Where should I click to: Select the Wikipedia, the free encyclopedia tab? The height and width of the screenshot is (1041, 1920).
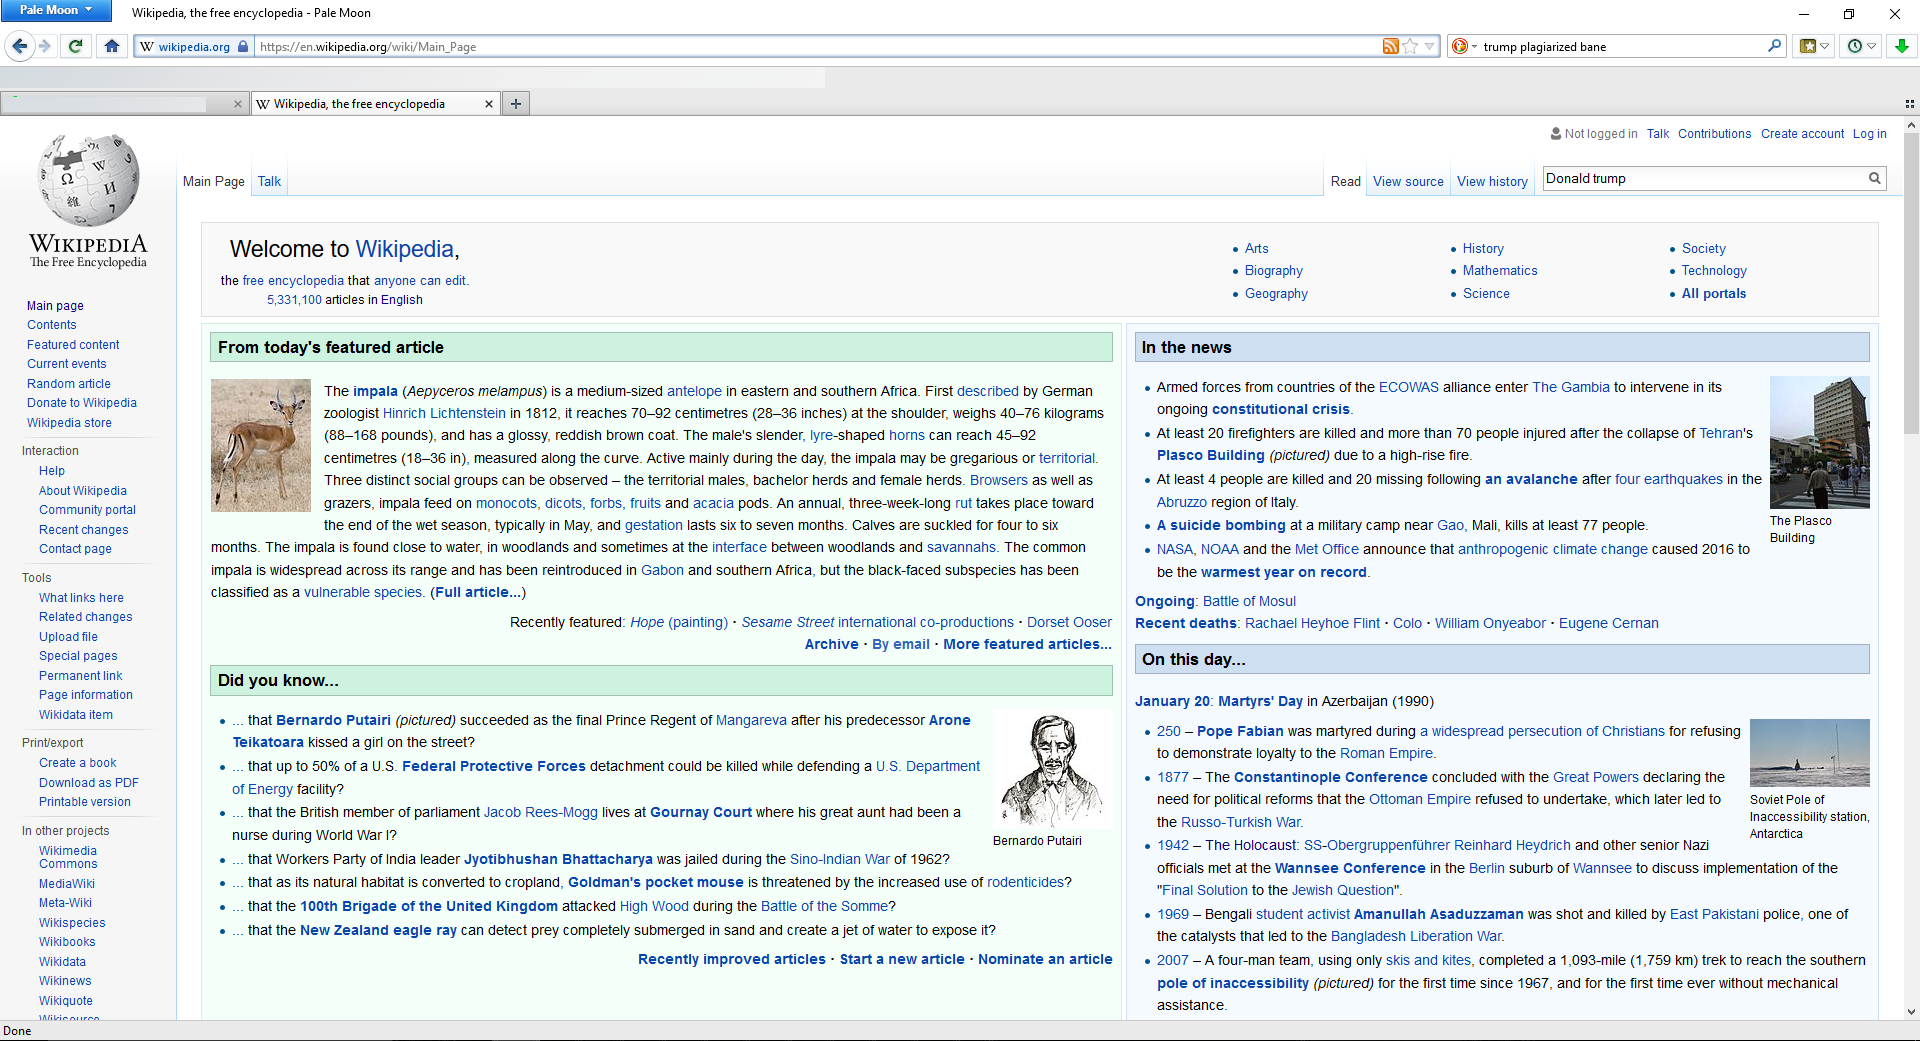(x=376, y=103)
